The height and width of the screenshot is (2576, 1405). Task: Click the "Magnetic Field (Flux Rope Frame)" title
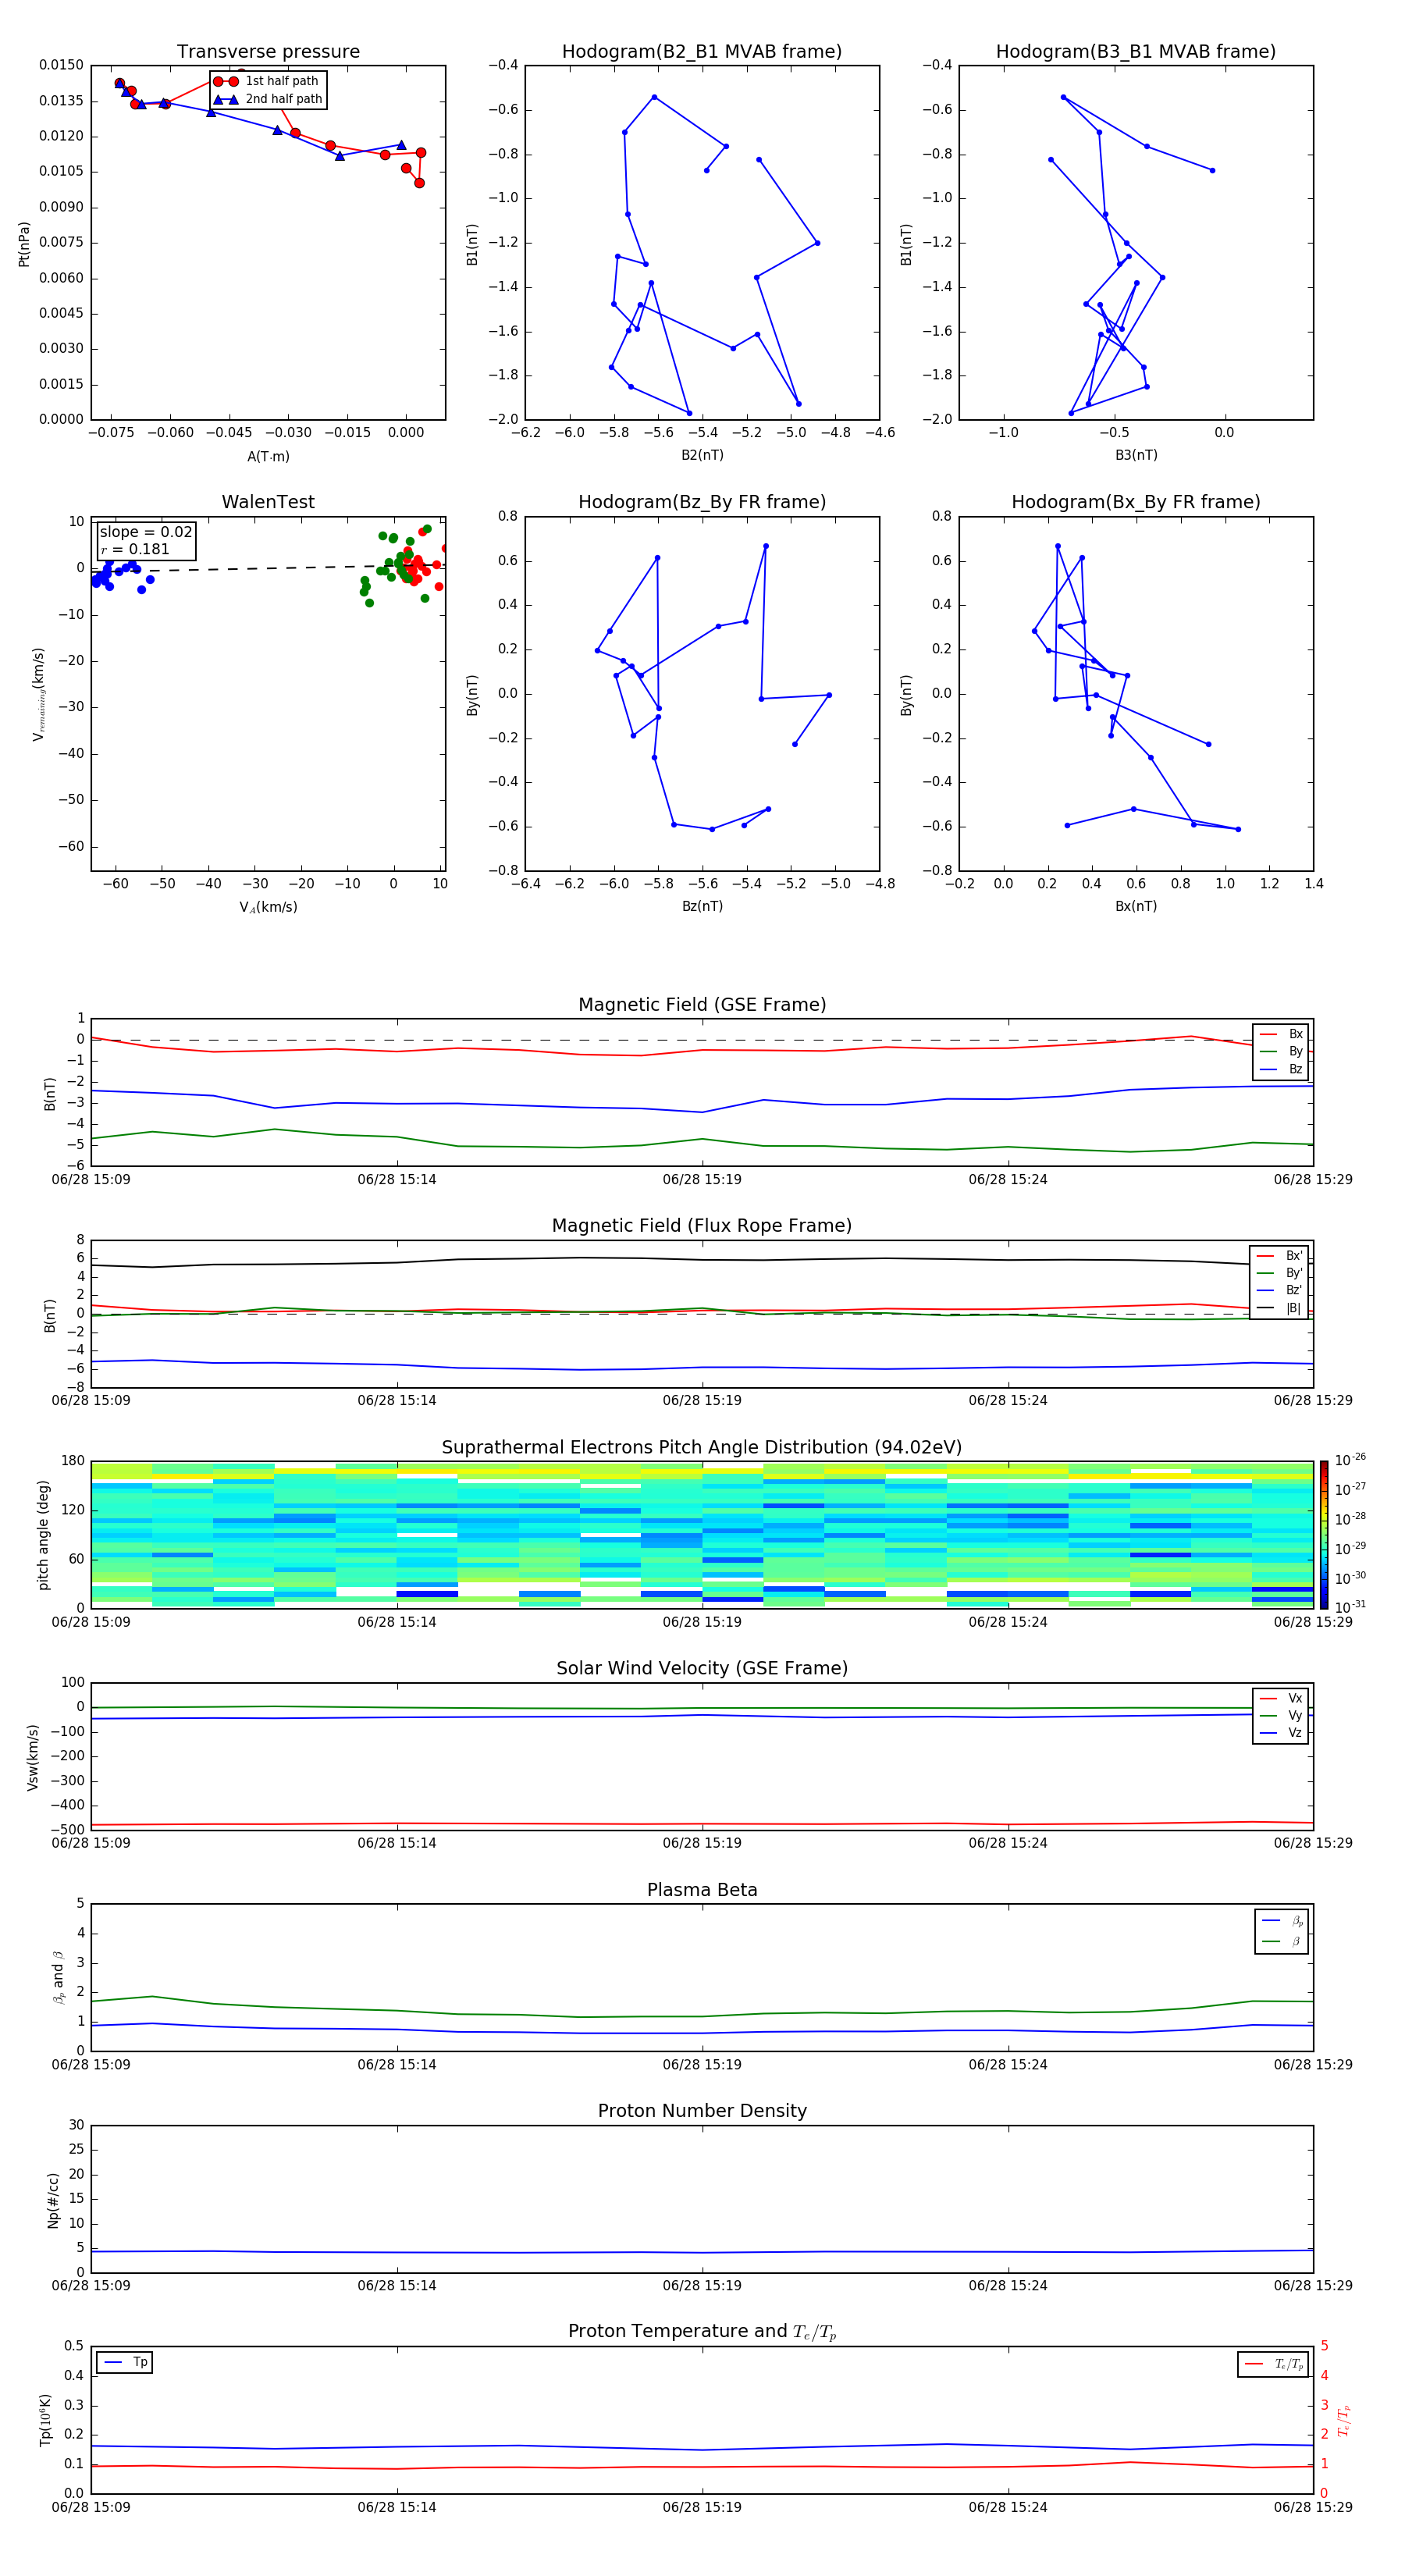tap(702, 1226)
